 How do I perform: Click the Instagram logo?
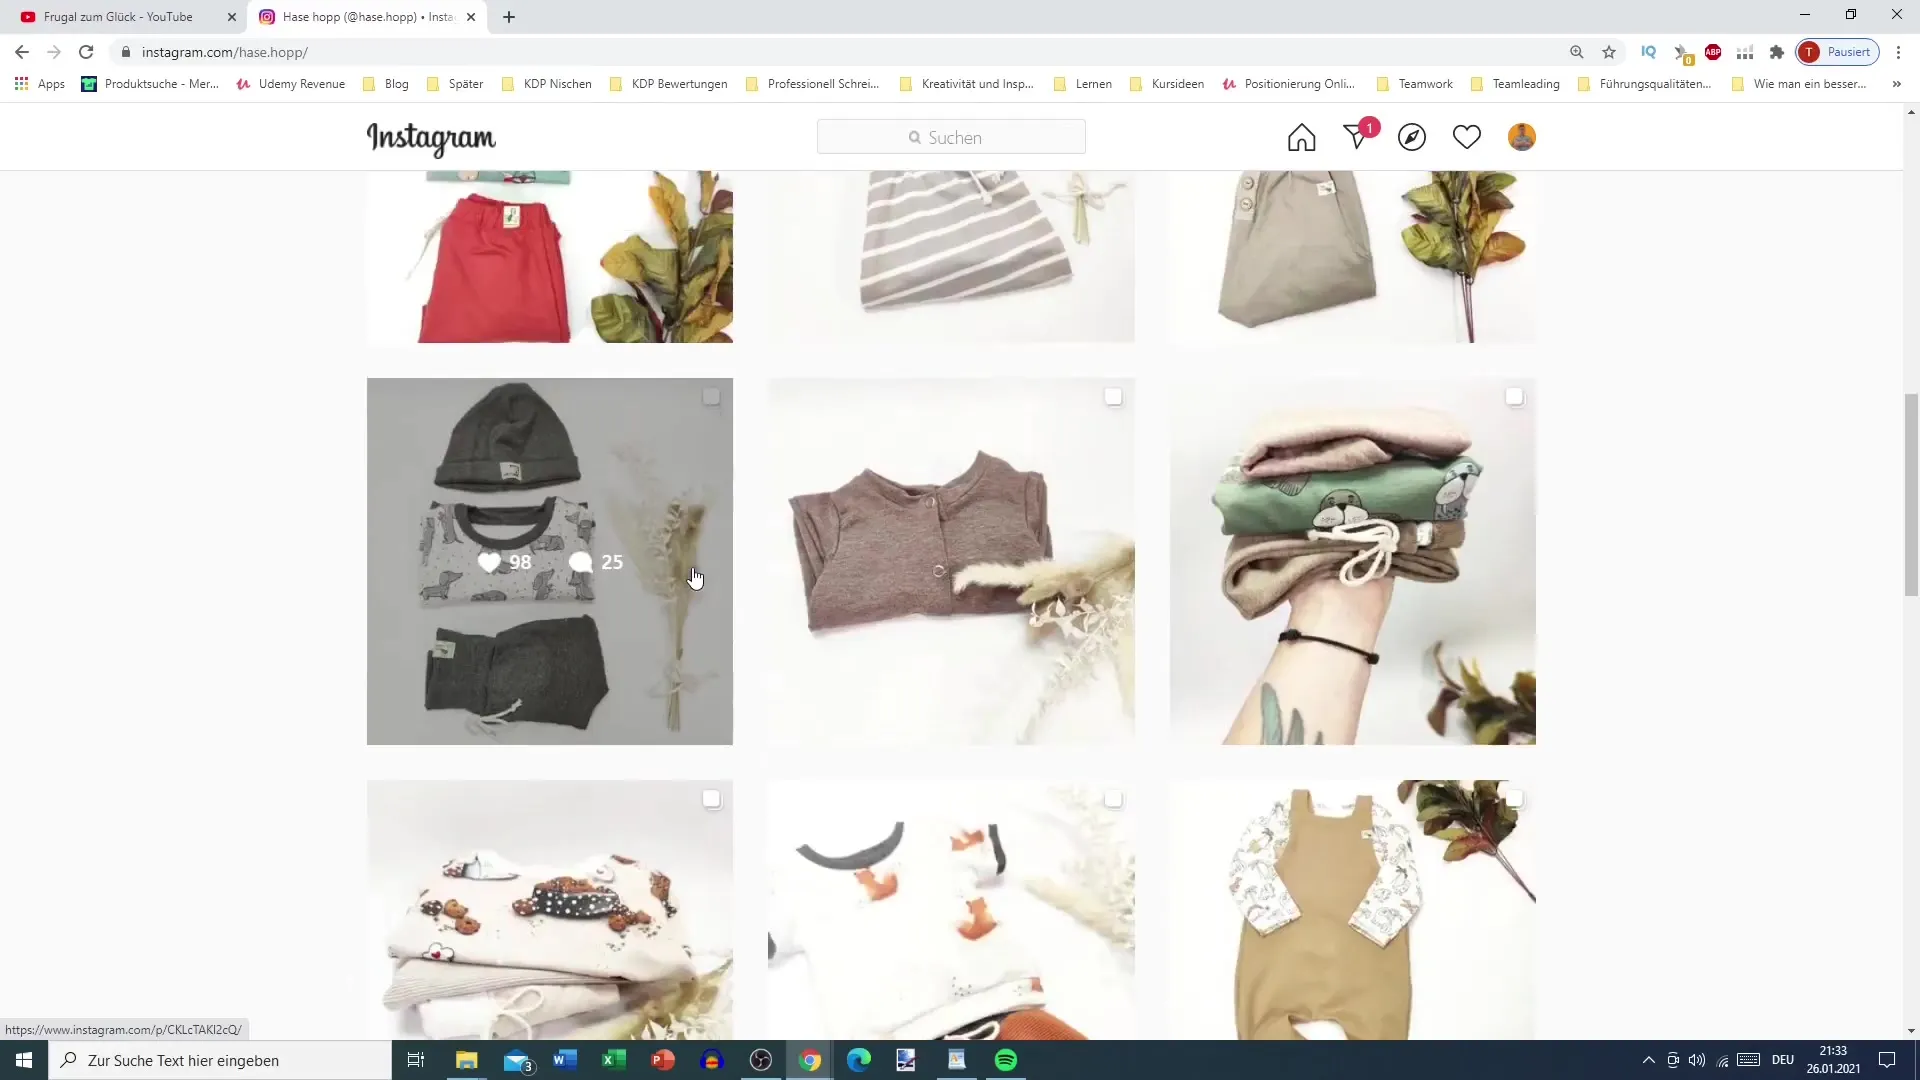431,139
